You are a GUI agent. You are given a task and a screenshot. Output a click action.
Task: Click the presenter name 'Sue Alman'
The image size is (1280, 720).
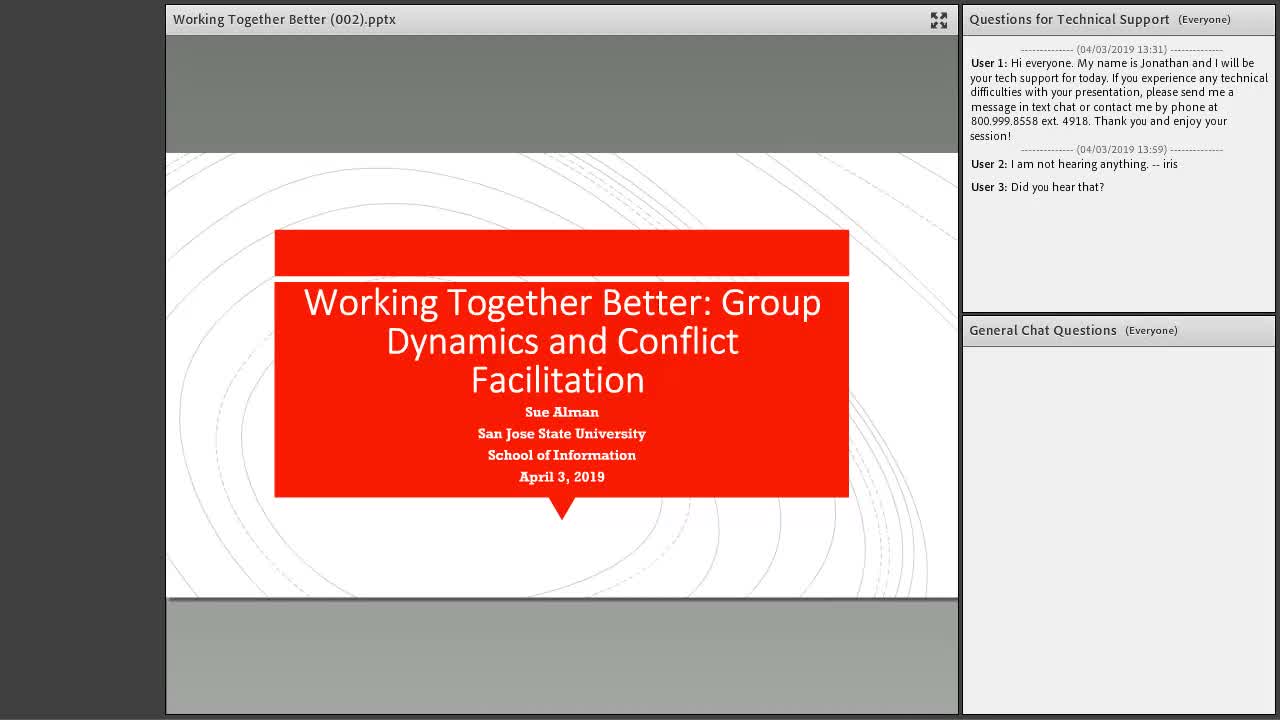562,412
